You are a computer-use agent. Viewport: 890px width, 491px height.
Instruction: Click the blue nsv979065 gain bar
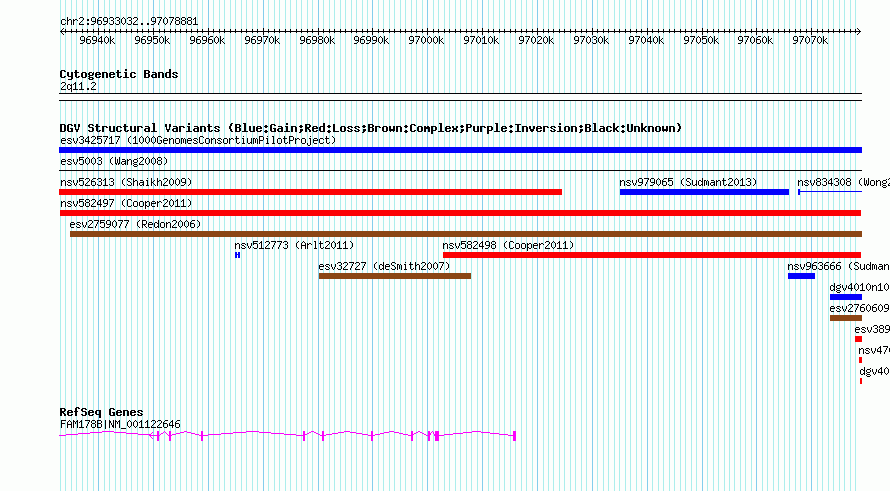(704, 192)
